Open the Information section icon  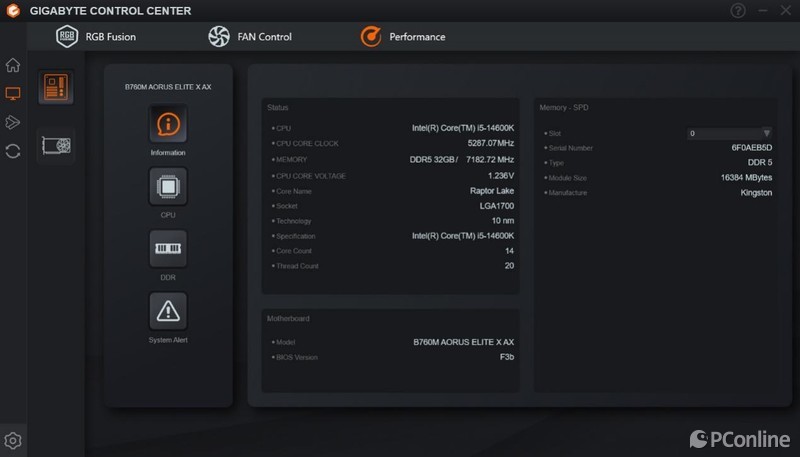(168, 124)
